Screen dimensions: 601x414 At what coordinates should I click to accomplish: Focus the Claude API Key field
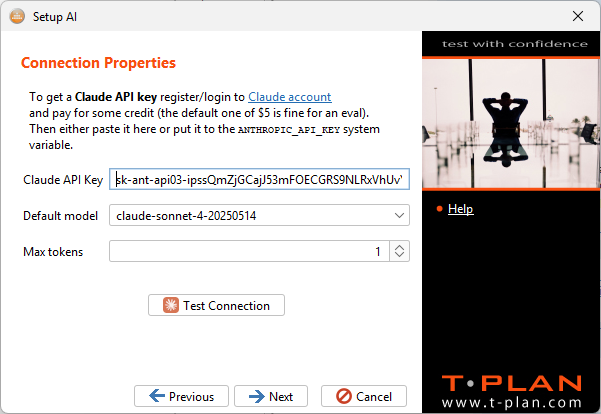point(259,179)
